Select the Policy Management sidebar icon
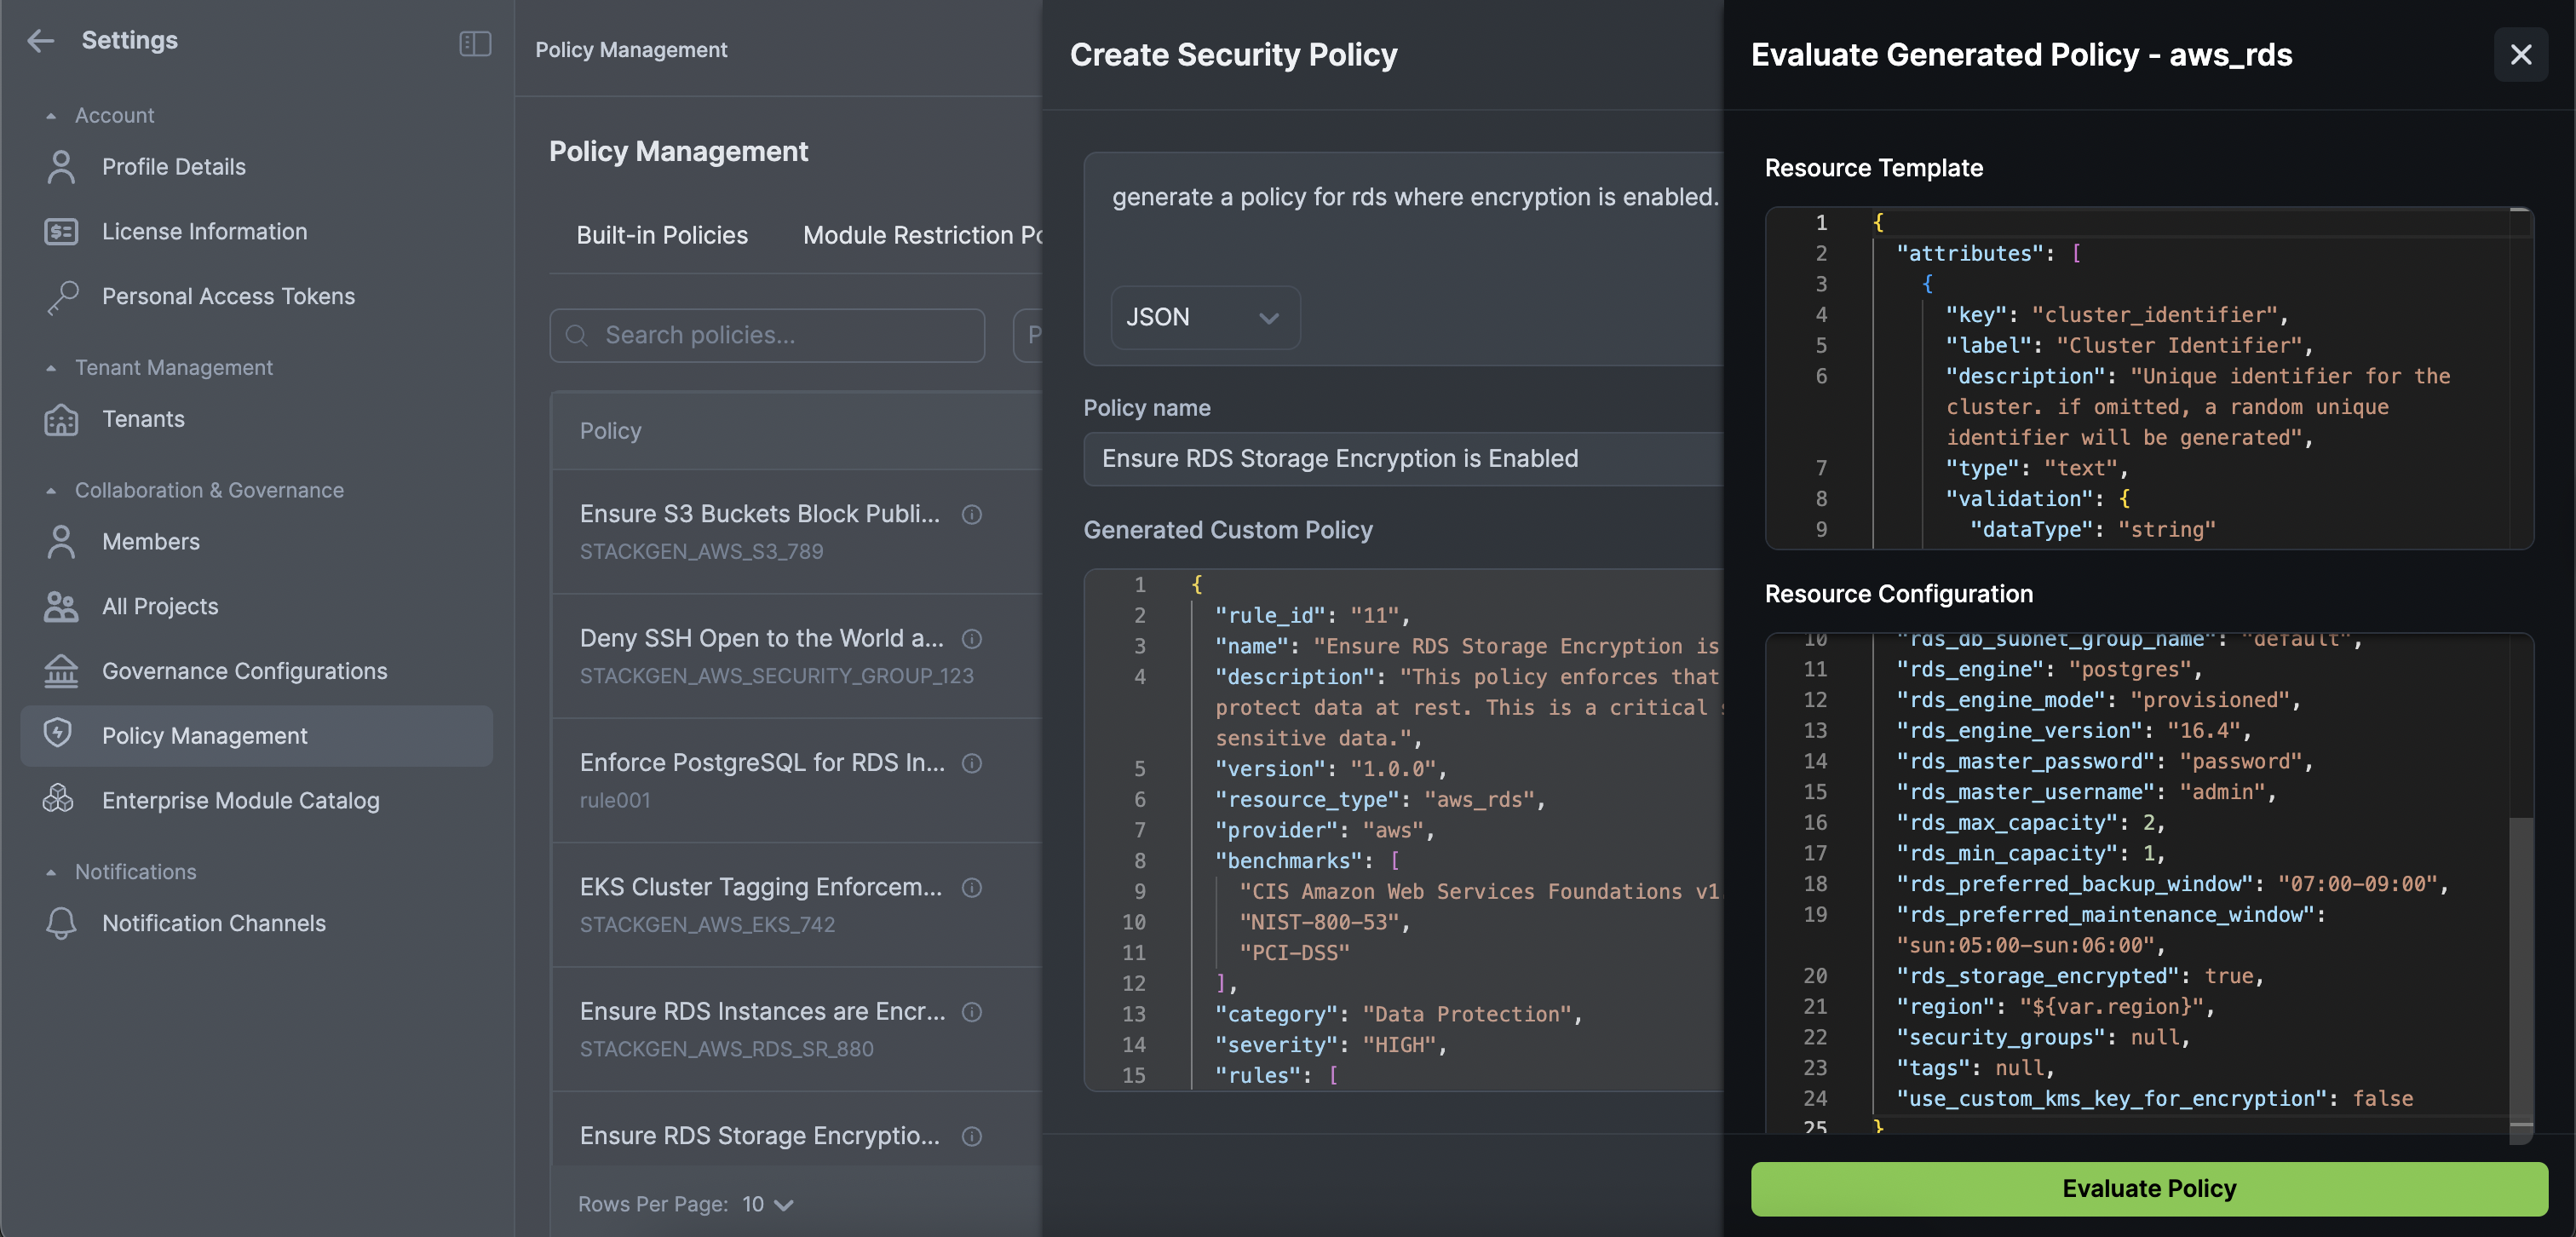 coord(60,736)
